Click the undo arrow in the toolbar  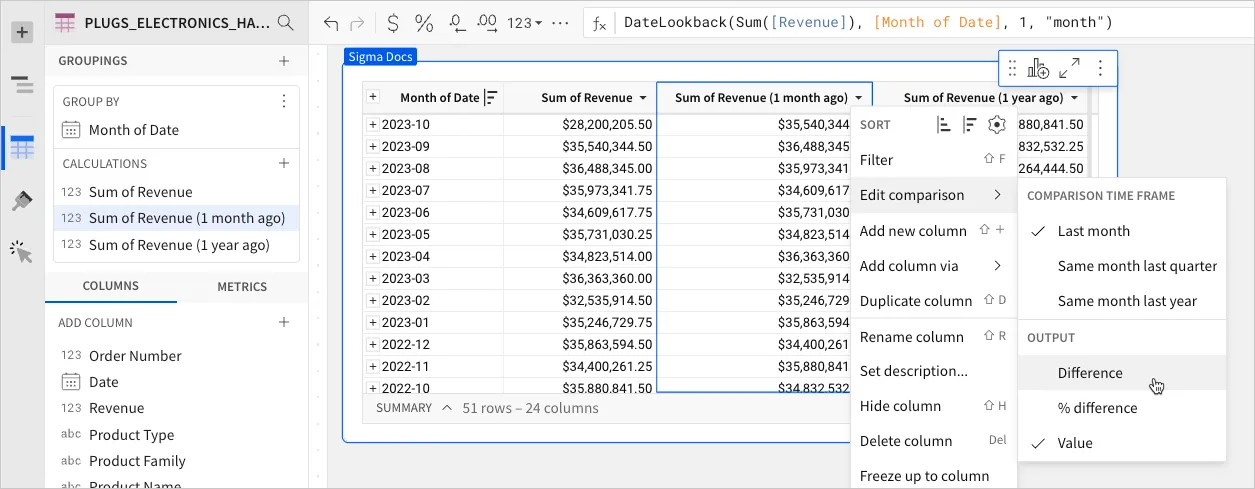click(x=331, y=23)
